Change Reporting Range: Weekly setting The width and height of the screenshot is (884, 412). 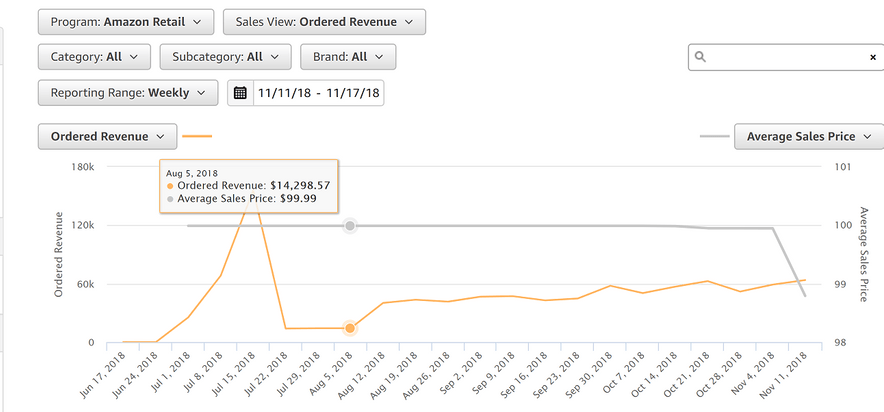[127, 93]
